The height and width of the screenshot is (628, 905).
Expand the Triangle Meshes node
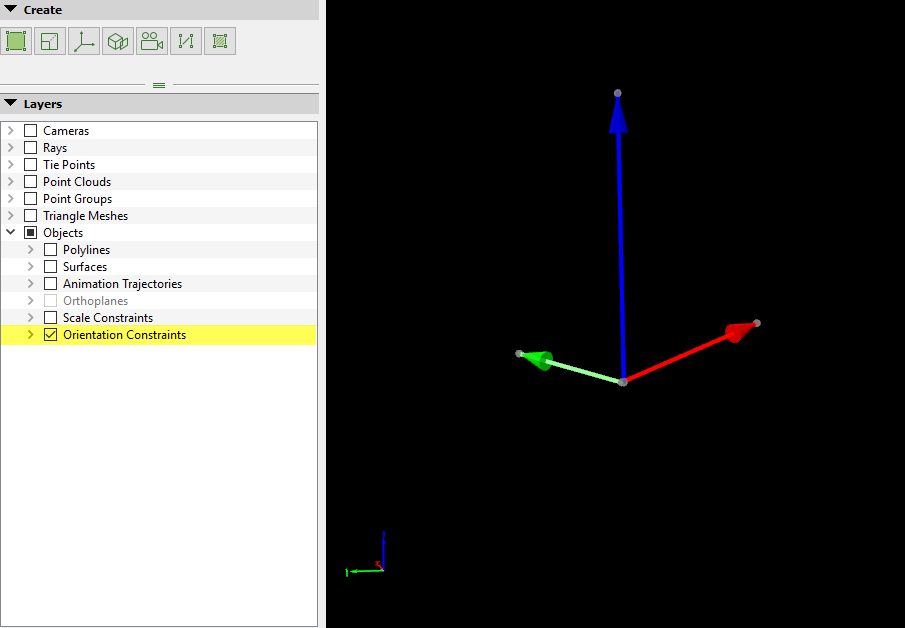pyautogui.click(x=11, y=216)
